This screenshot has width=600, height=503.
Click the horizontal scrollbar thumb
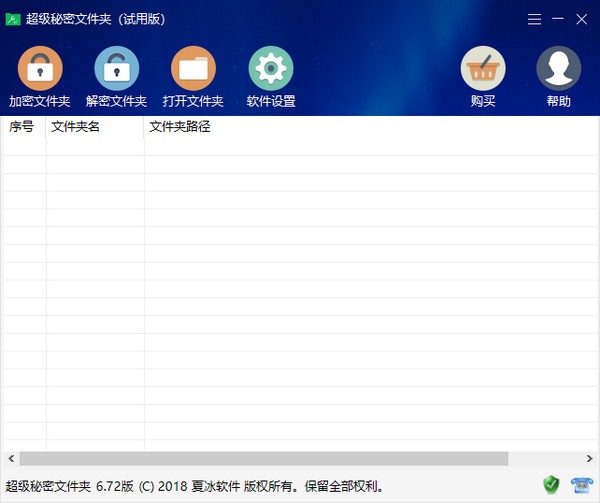260,458
